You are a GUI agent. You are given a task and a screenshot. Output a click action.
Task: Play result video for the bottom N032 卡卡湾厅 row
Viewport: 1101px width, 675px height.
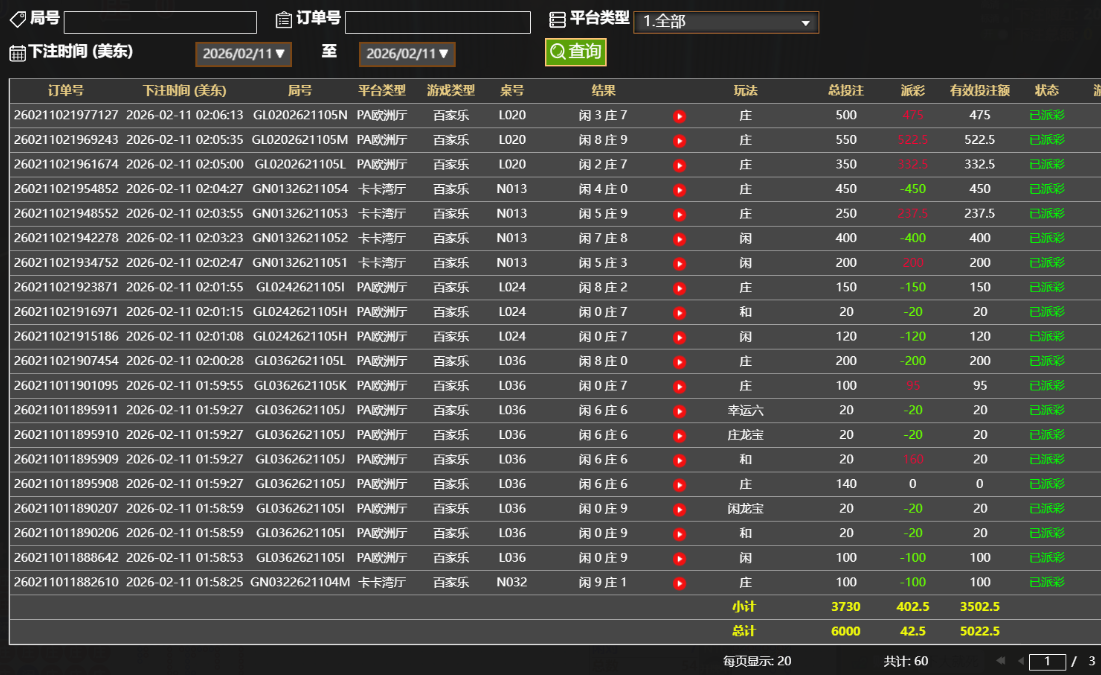tap(680, 582)
